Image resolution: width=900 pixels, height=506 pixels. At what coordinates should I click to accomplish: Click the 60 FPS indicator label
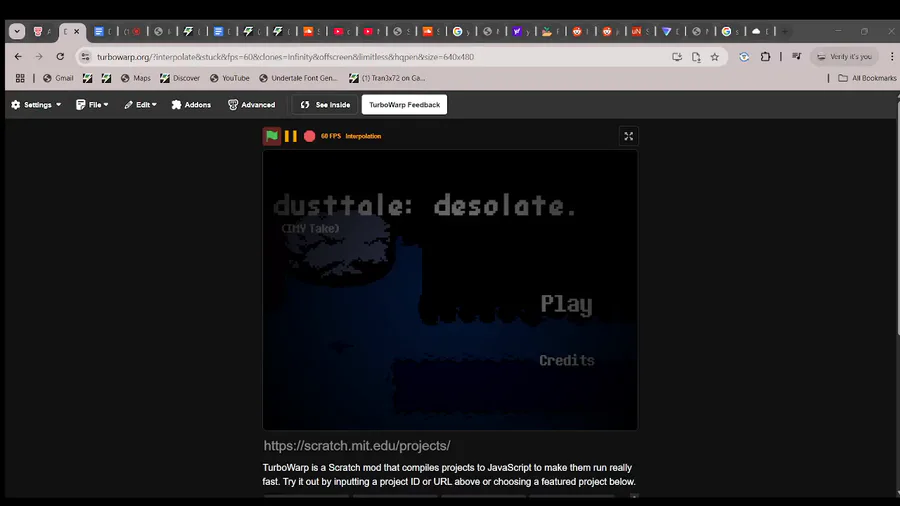331,136
